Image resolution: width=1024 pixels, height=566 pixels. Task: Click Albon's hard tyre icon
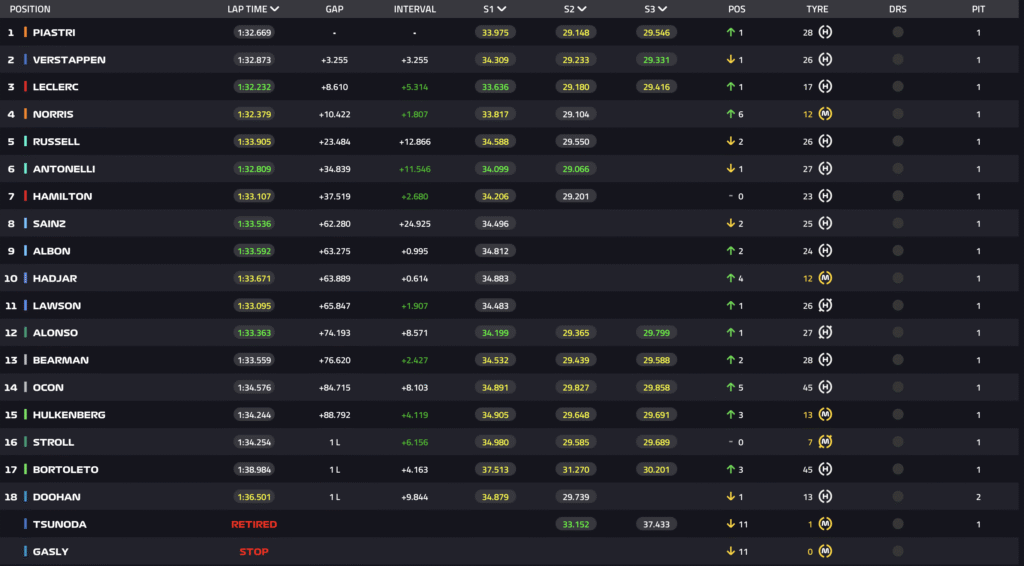coord(825,251)
